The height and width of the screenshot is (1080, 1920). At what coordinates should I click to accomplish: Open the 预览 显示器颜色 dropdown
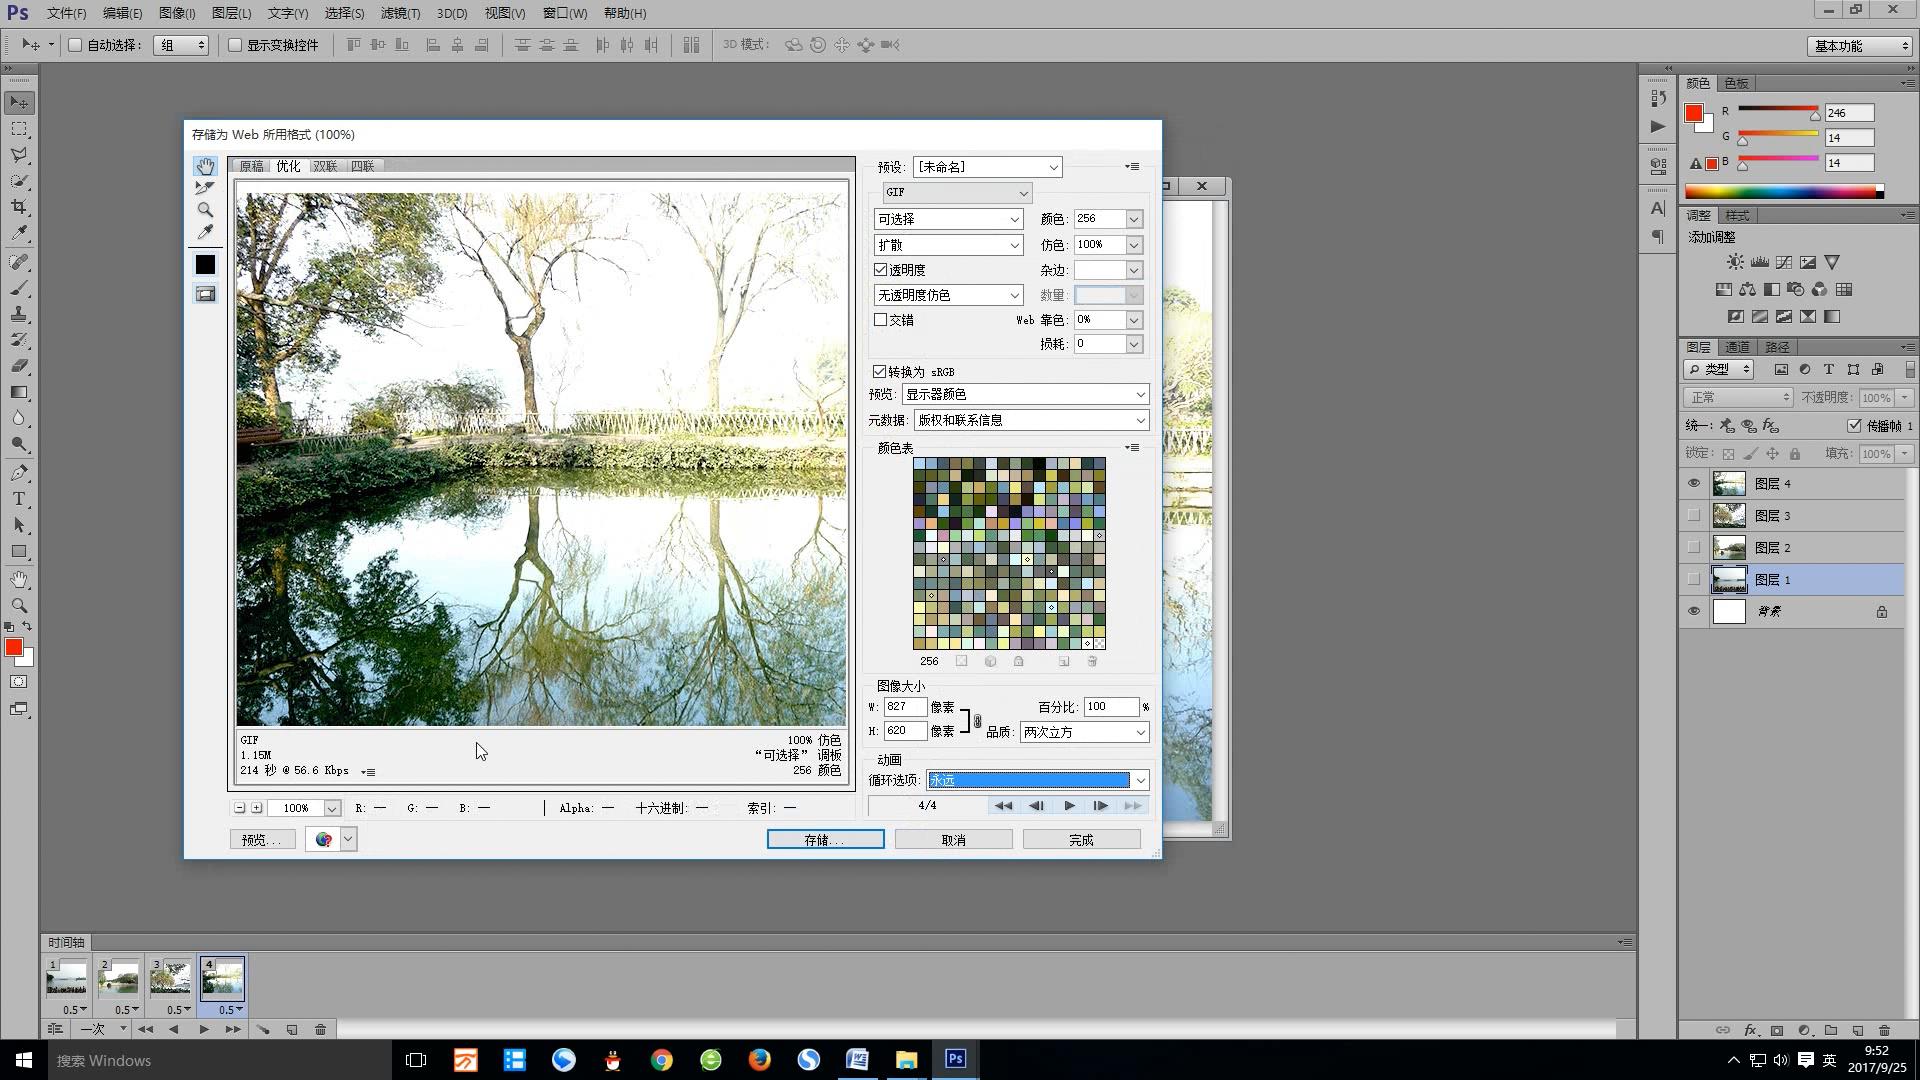[x=1025, y=395]
